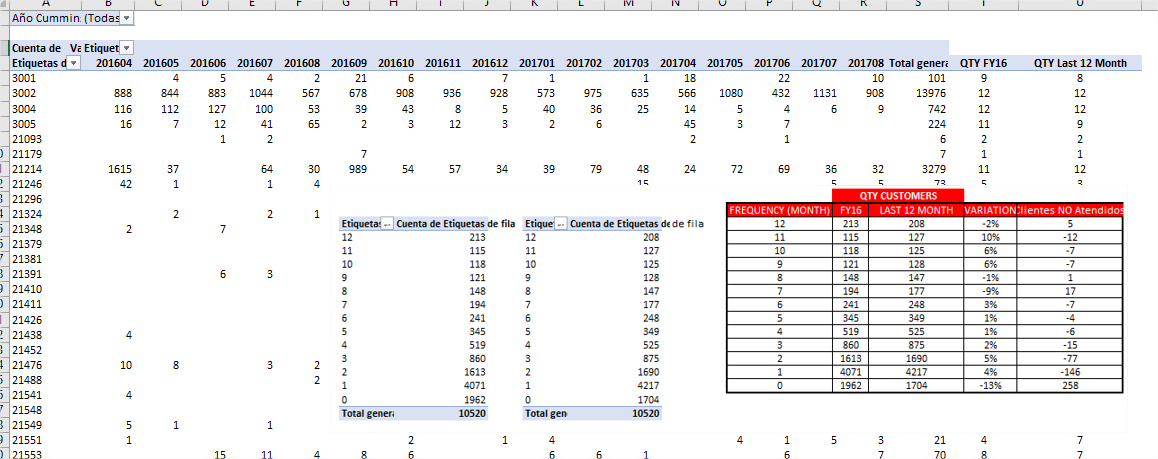Viewport: 1158px width, 459px height.
Task: Open the Etiquetas dropdown of the pivot listing 213
Action: point(388,224)
